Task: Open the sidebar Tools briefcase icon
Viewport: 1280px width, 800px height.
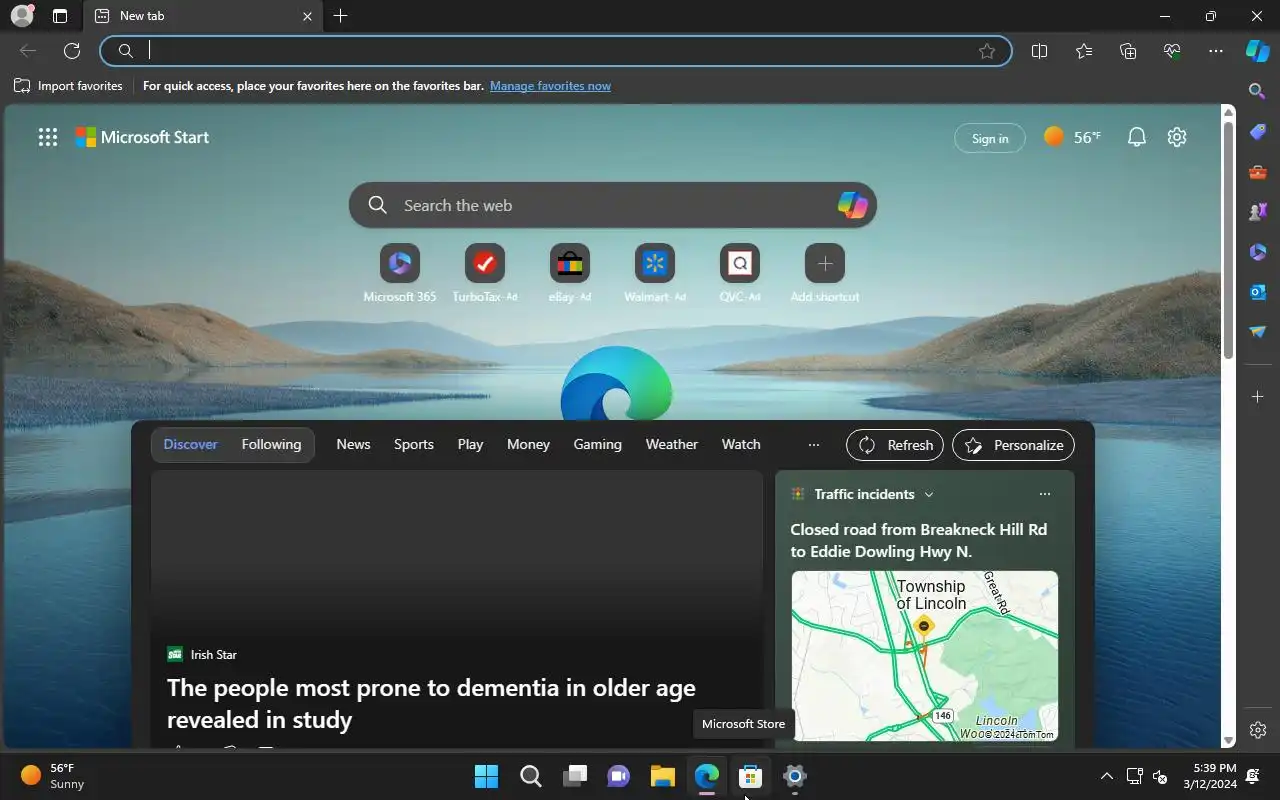Action: pyautogui.click(x=1258, y=172)
